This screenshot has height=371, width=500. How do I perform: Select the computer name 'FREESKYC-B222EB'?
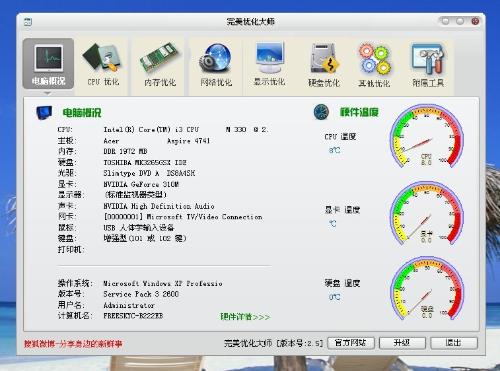point(133,316)
